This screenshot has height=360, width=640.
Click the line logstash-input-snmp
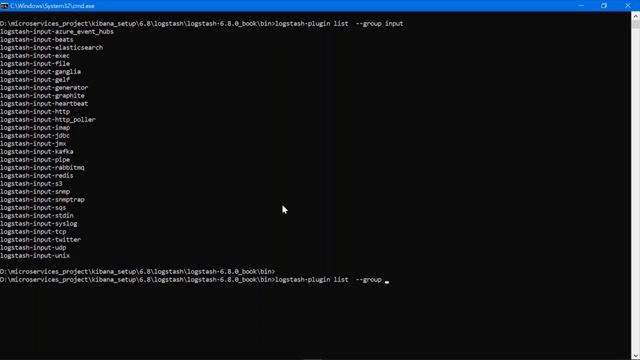tap(35, 192)
